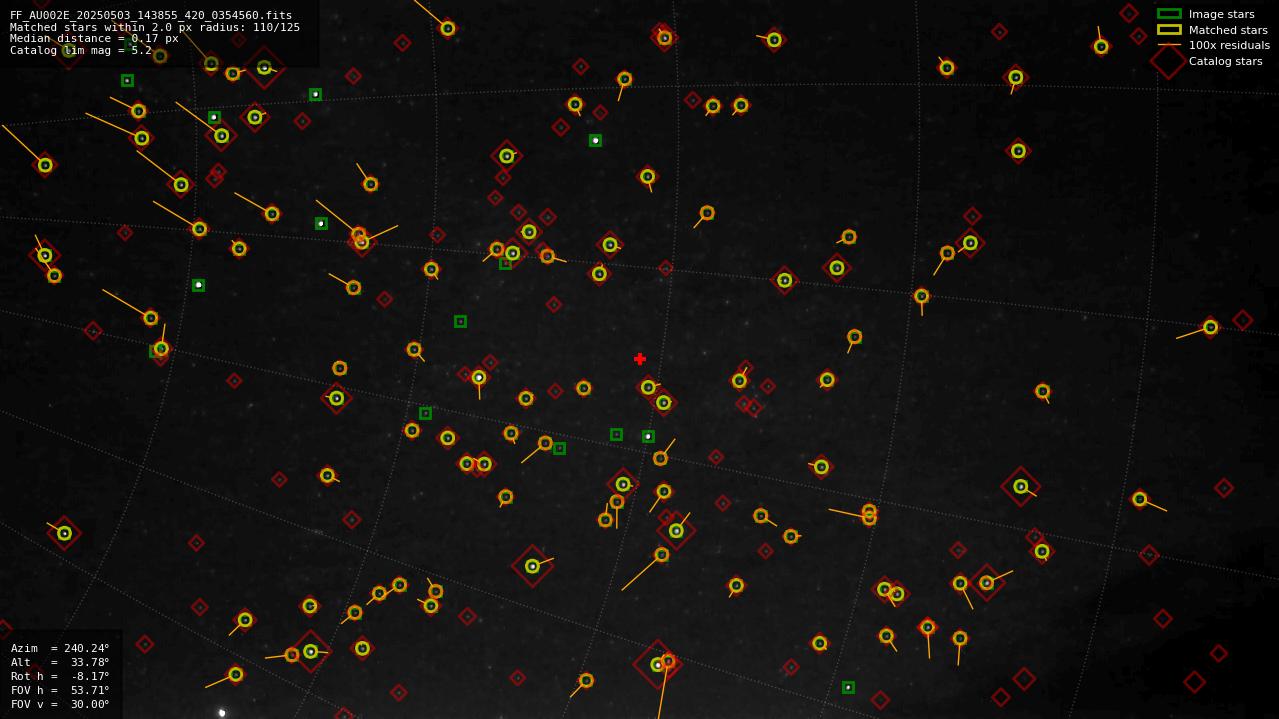Click the green Image stars legend square
1279x719 pixels.
1169,14
